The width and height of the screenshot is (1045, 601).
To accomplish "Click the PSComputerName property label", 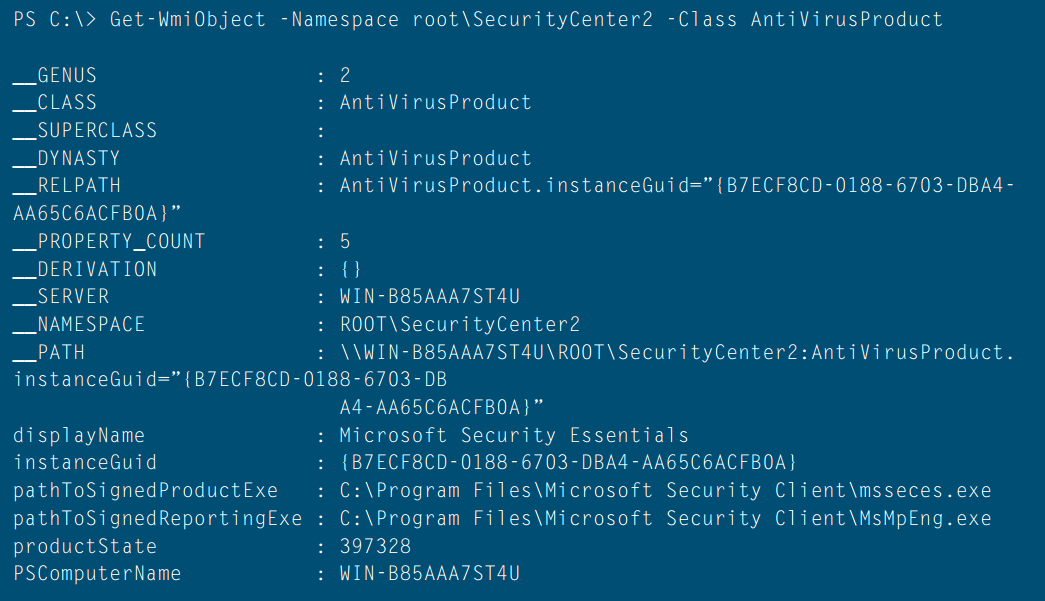I will 97,574.
